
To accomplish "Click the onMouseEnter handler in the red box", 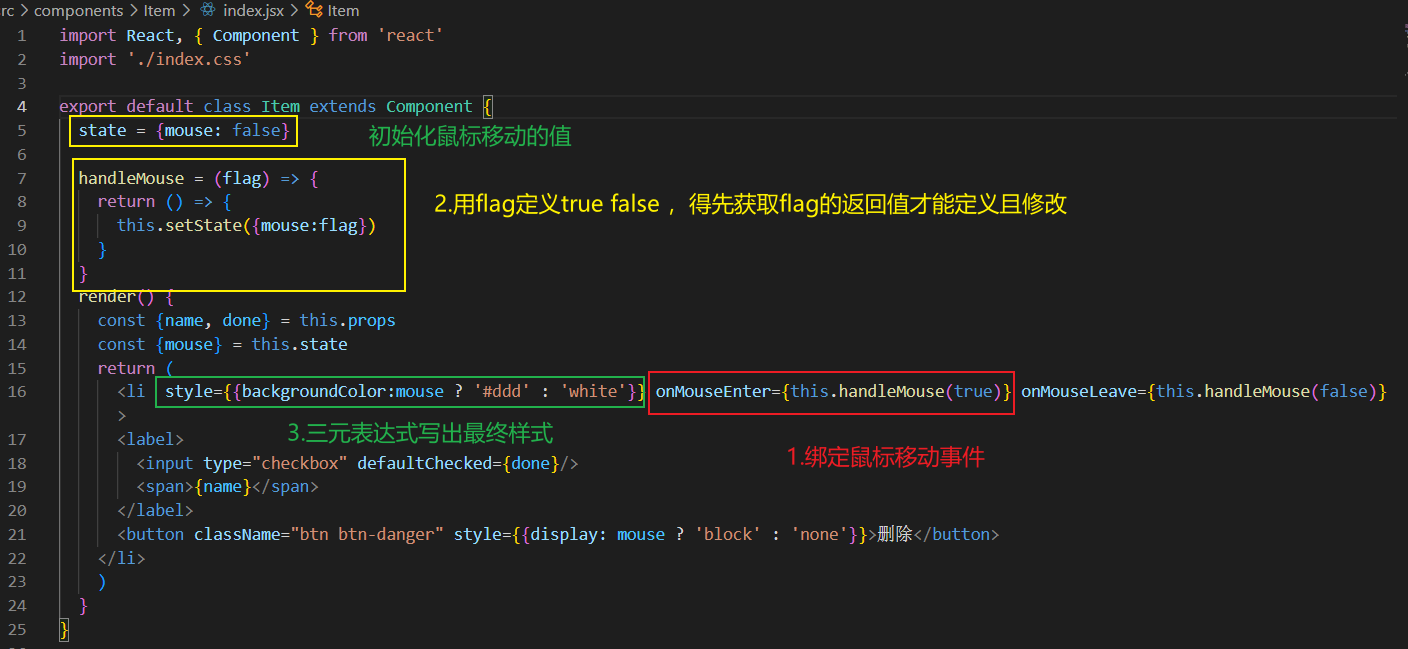I will coord(830,391).
